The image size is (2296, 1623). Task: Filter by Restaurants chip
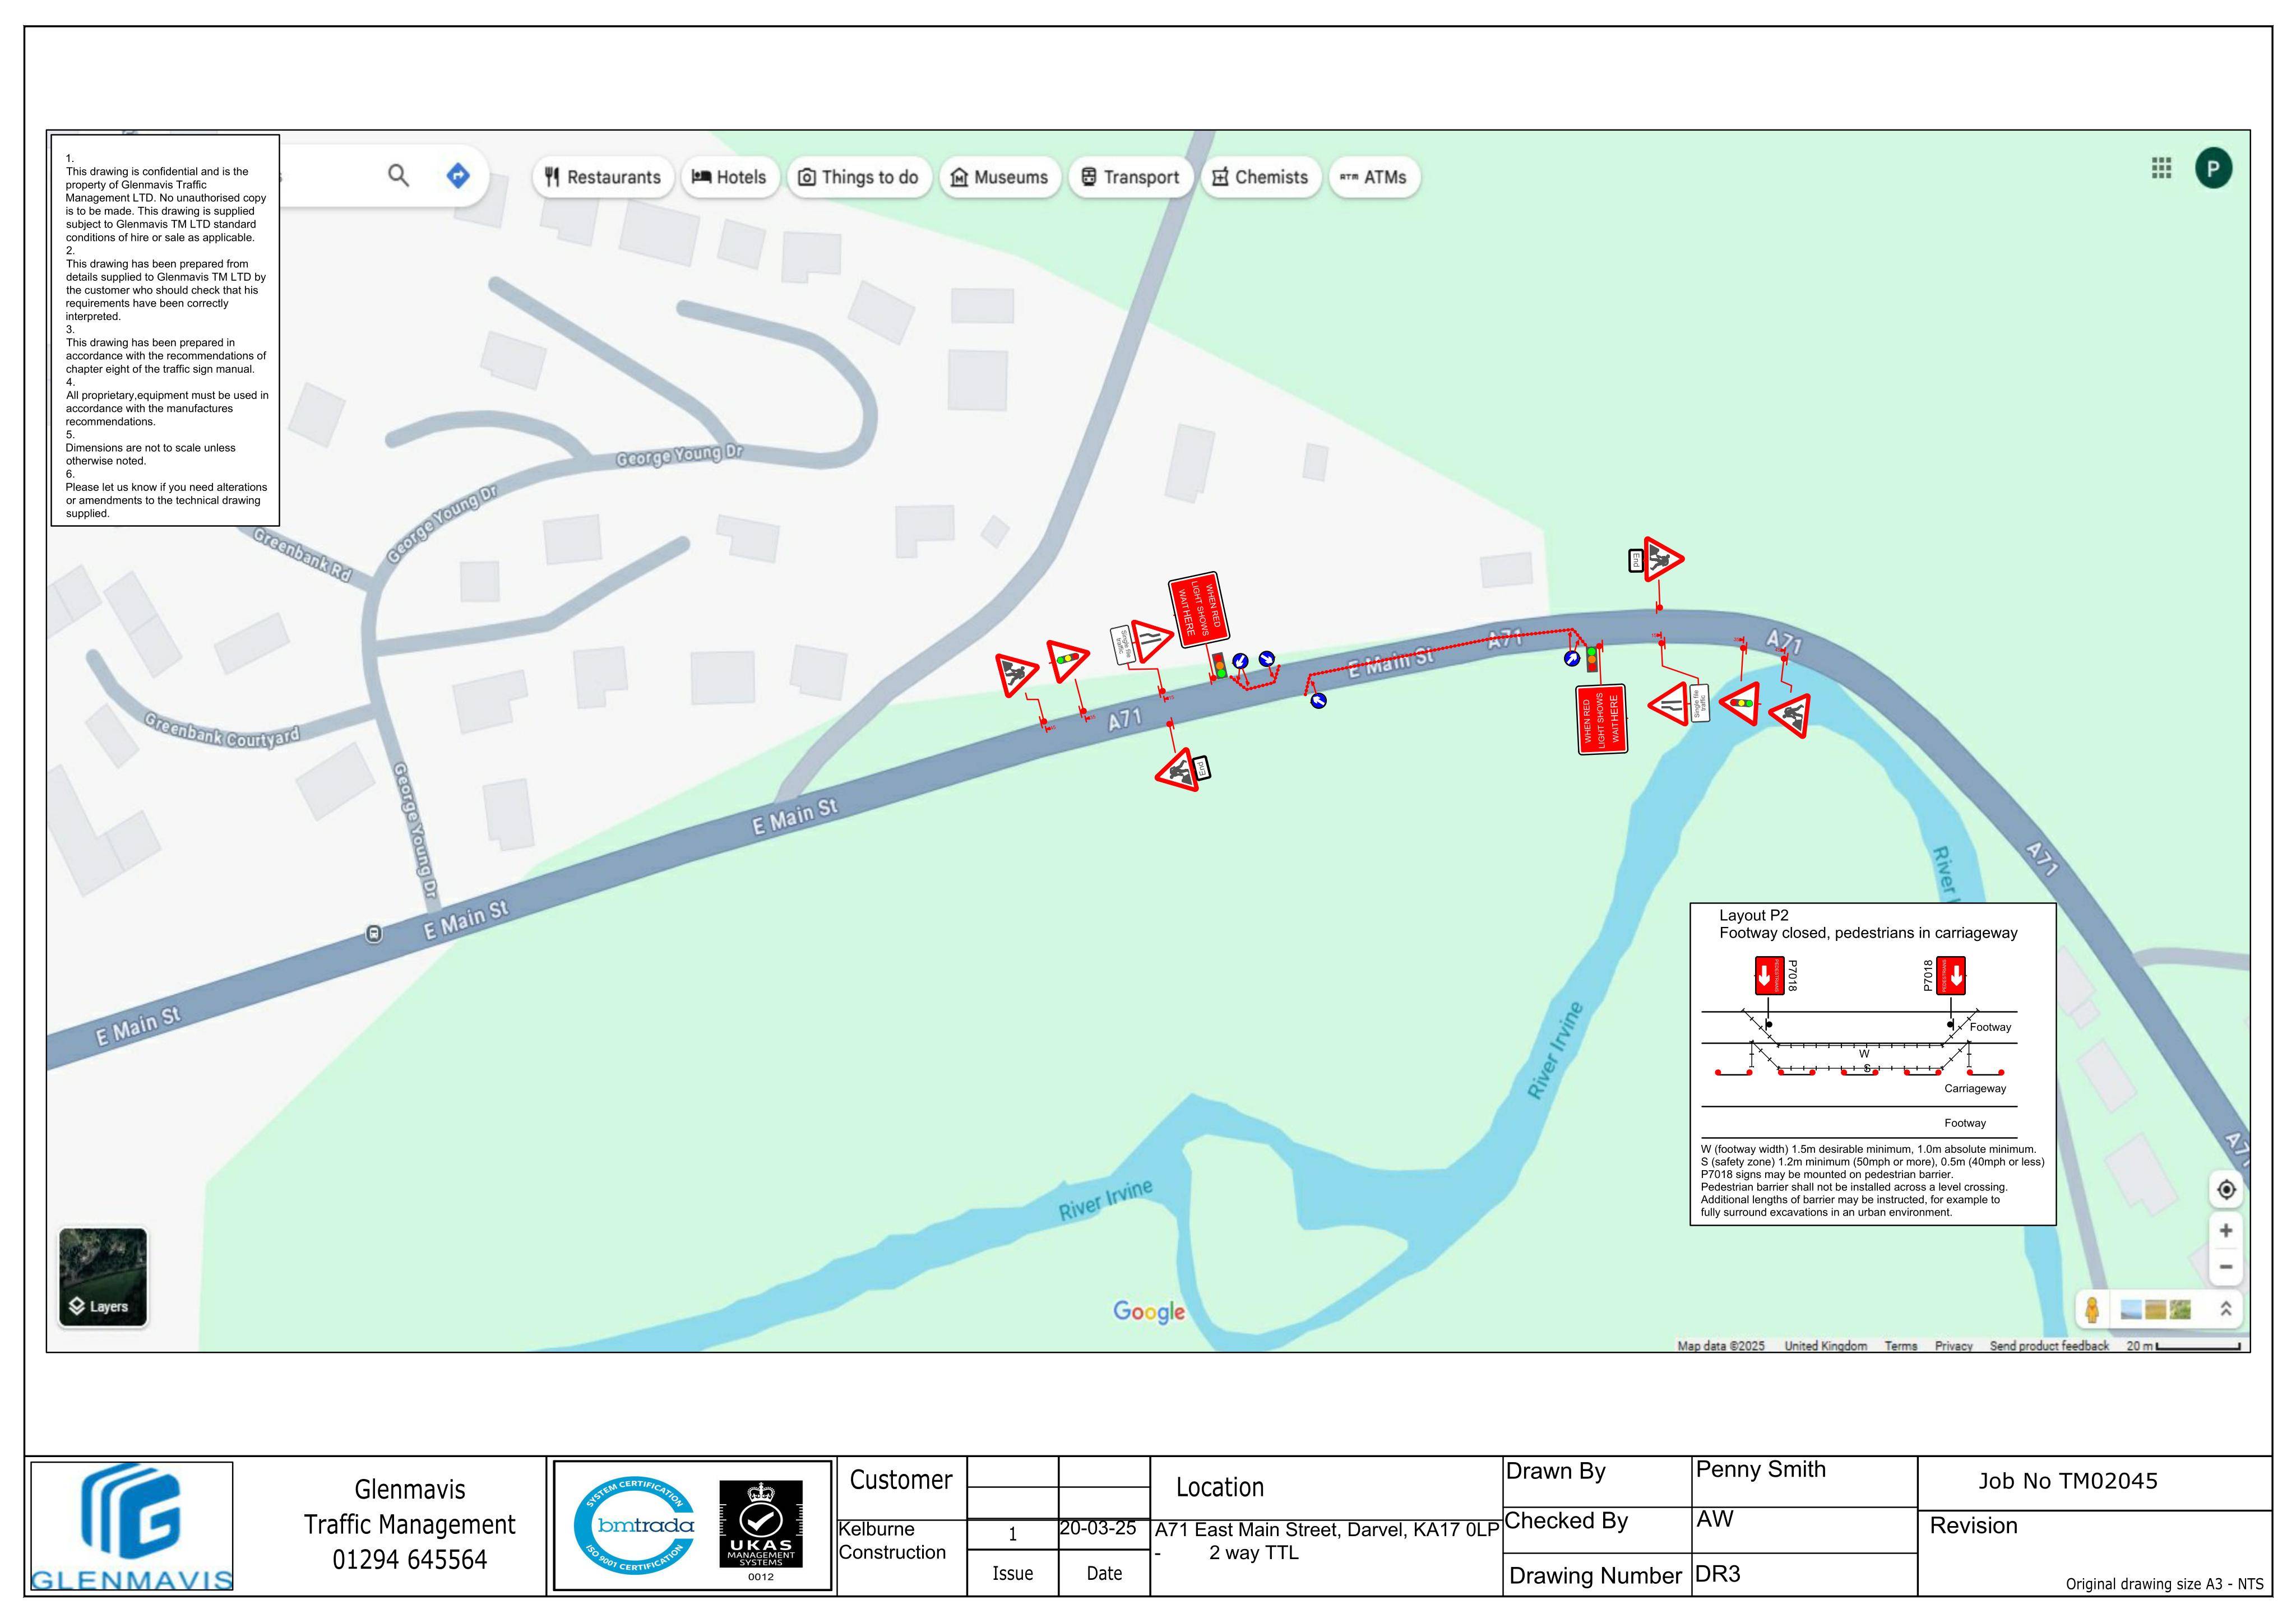coord(603,177)
